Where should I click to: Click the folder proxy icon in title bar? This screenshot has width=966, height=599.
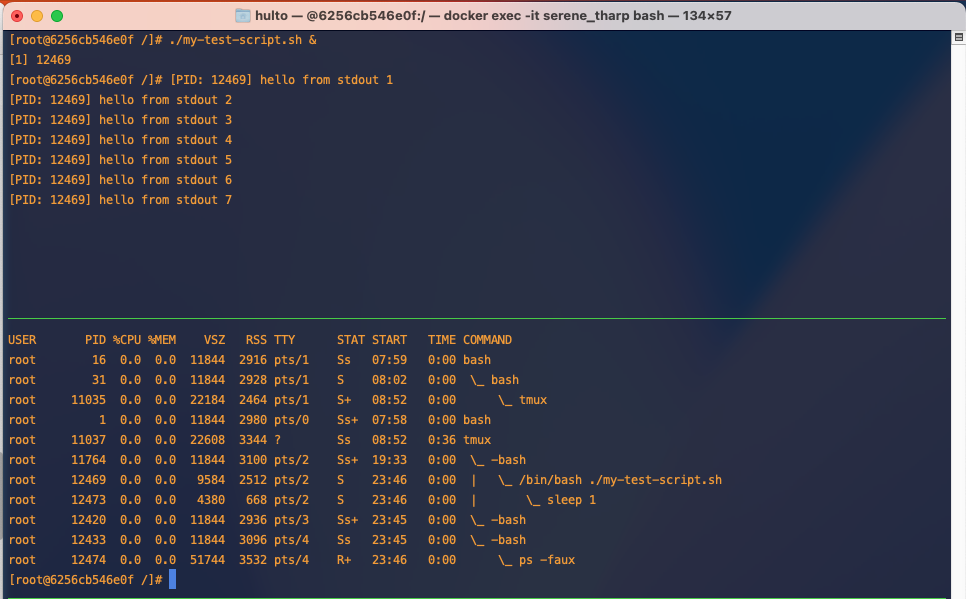pos(243,15)
